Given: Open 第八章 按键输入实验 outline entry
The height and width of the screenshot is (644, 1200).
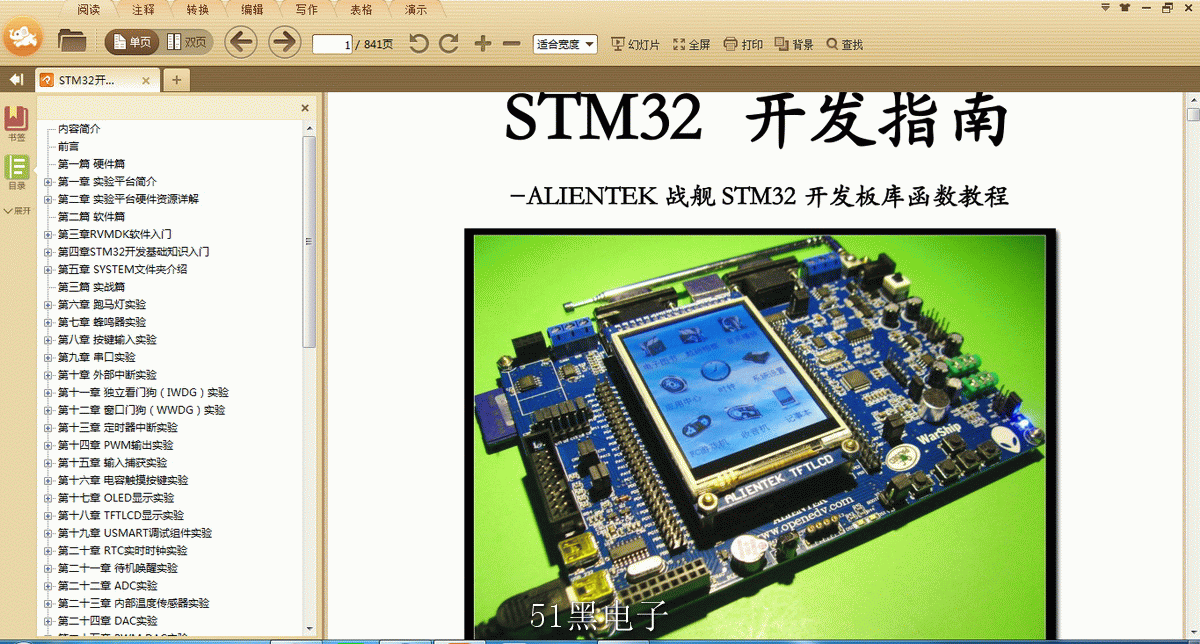Looking at the screenshot, I should click(x=107, y=340).
